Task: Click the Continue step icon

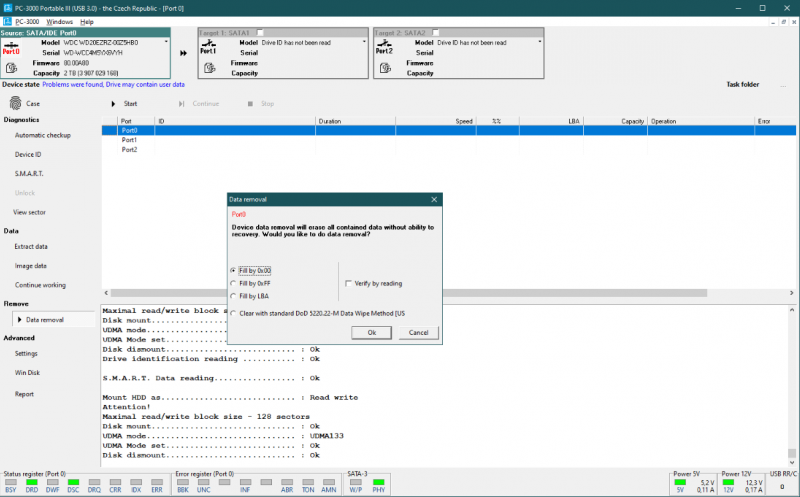Action: pos(181,104)
